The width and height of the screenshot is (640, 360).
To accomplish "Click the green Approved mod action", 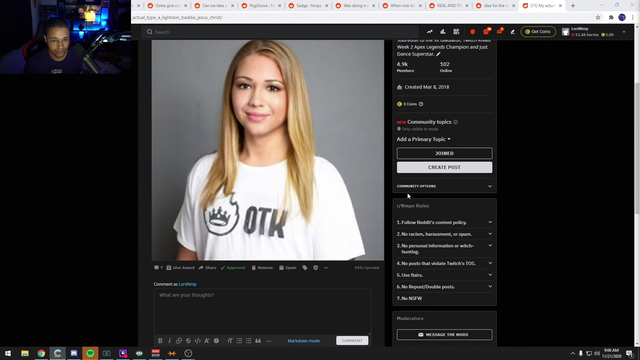I will coord(233,268).
